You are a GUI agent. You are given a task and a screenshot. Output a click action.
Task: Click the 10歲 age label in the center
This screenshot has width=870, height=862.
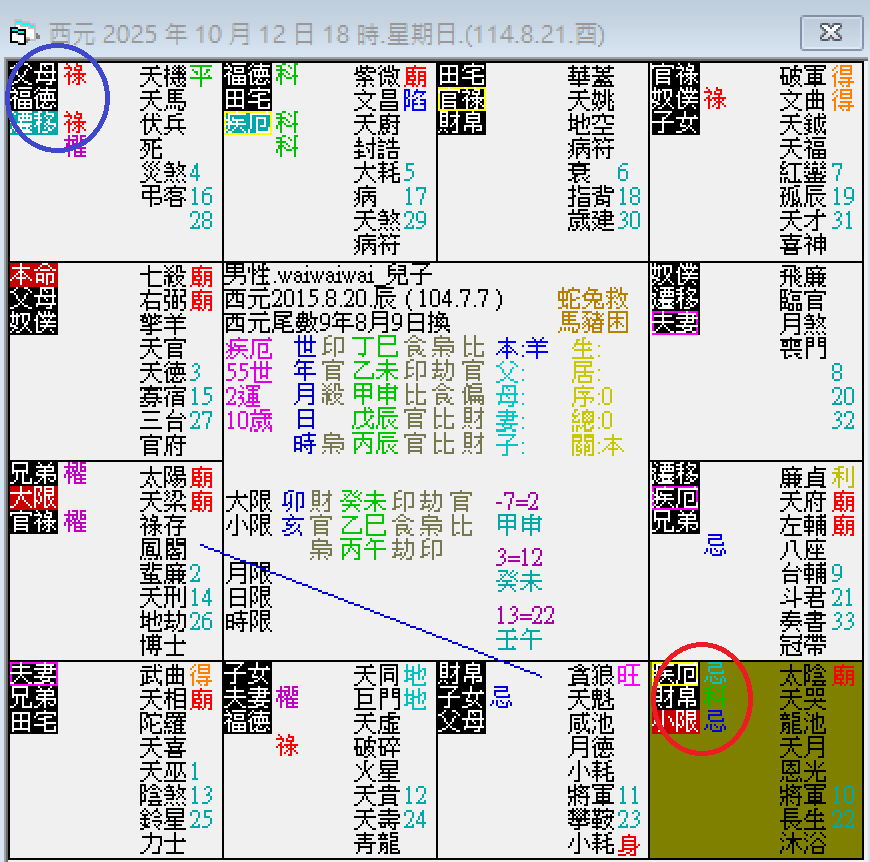coord(249,420)
